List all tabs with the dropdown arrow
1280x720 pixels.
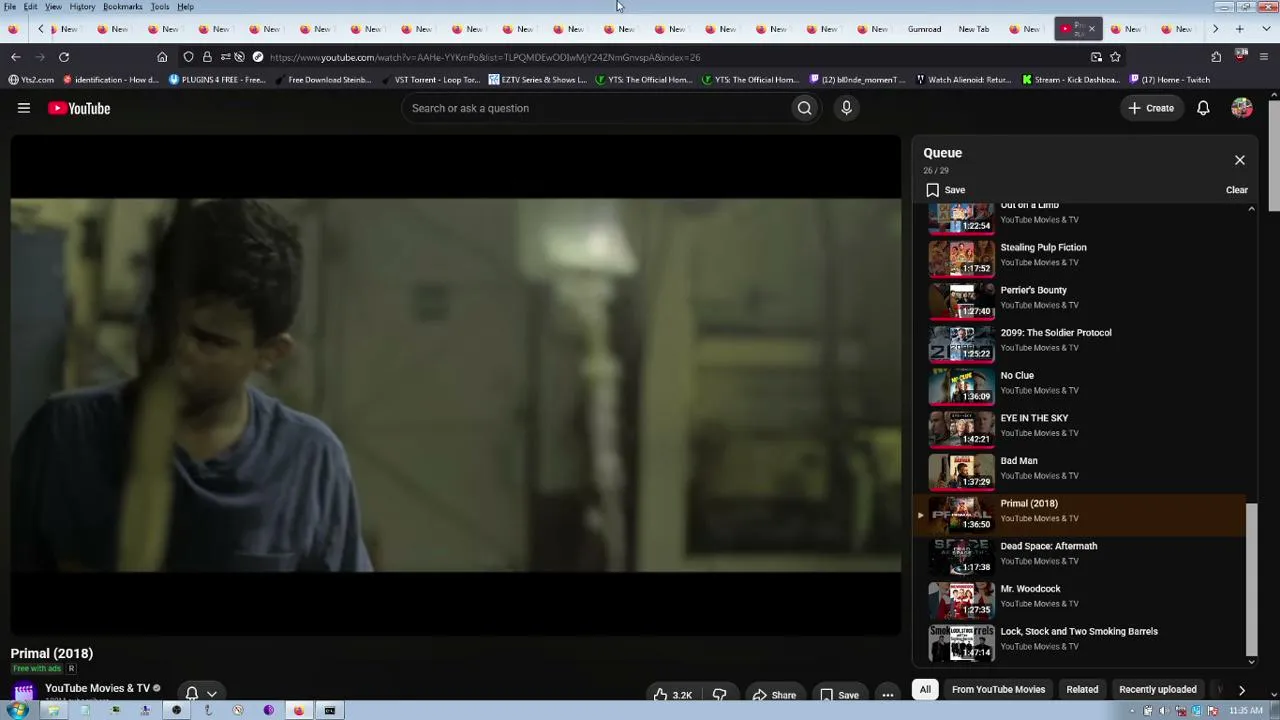(x=1264, y=29)
